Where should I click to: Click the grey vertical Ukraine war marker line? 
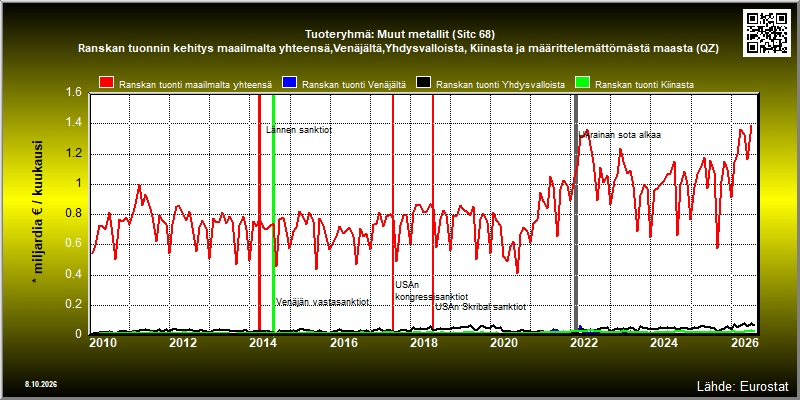point(576,213)
